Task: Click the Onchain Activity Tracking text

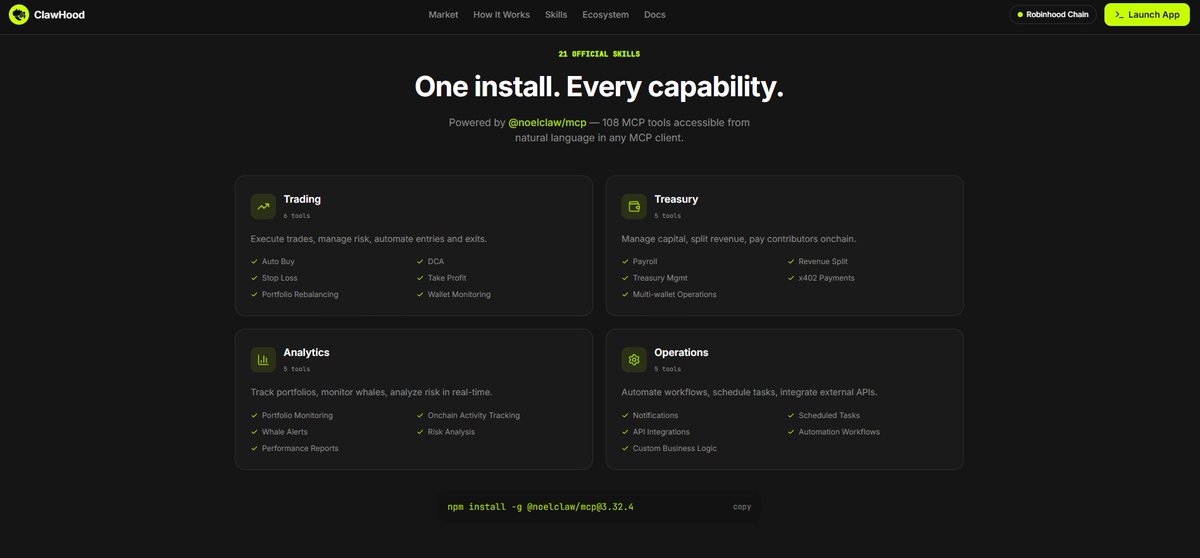Action: click(x=474, y=415)
